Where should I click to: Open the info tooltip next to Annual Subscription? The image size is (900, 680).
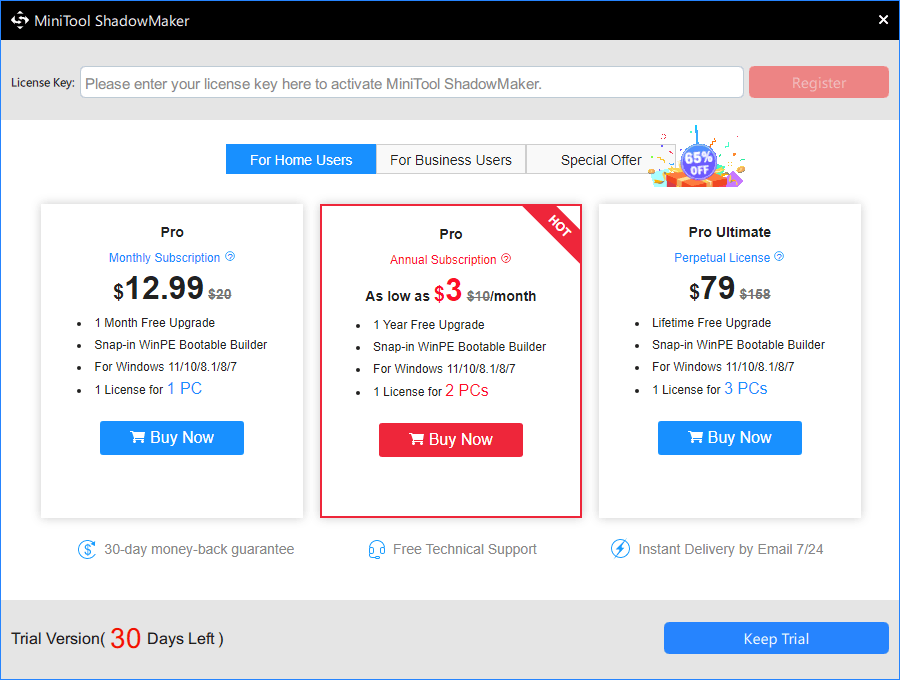(507, 257)
